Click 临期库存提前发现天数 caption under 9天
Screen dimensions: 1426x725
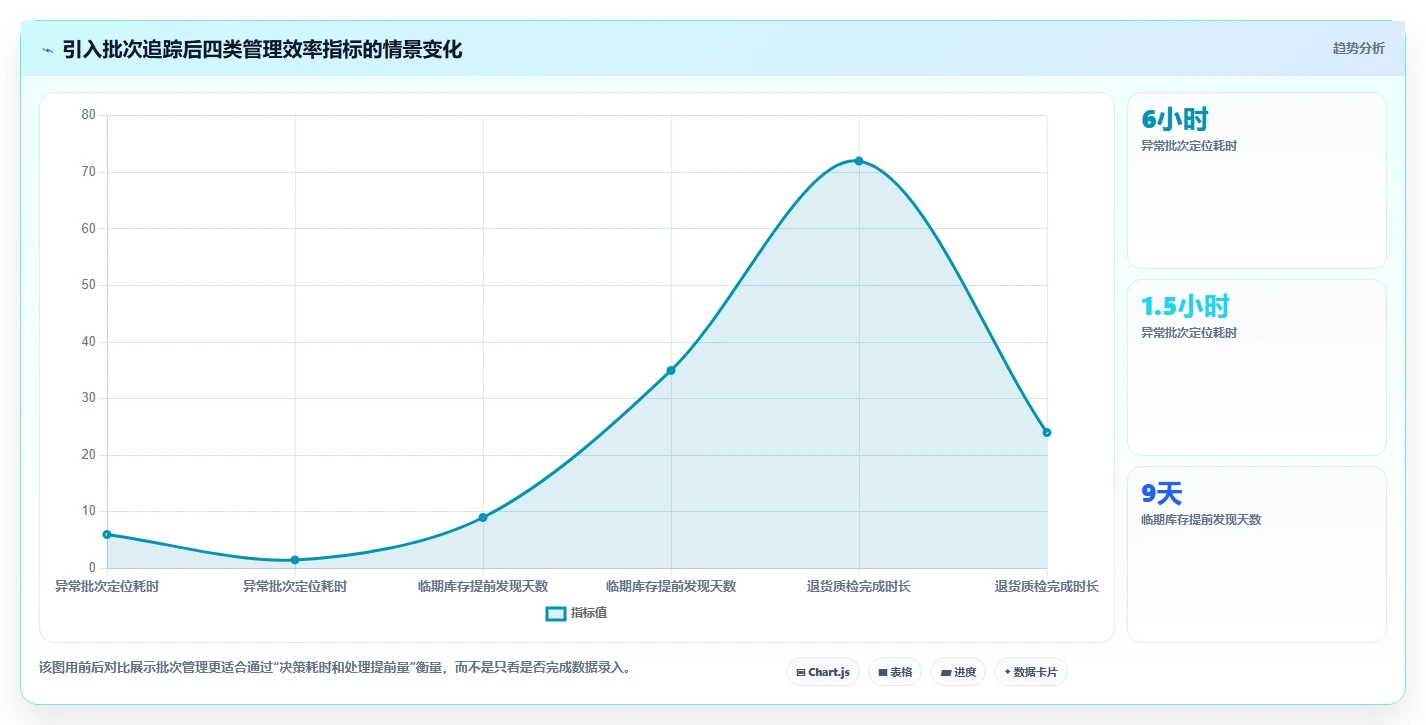1201,520
